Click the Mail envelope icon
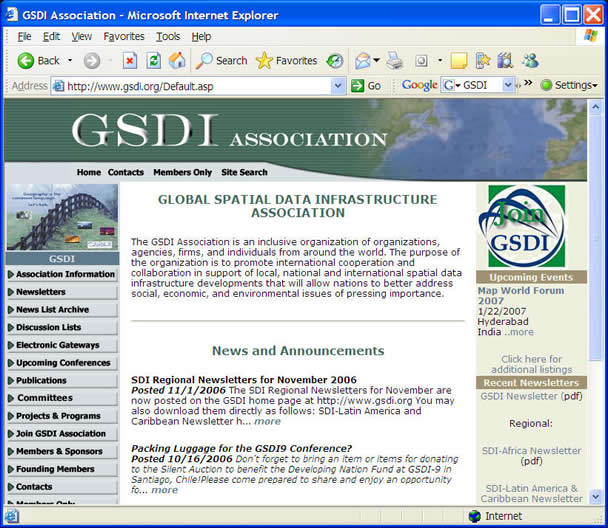 point(363,61)
